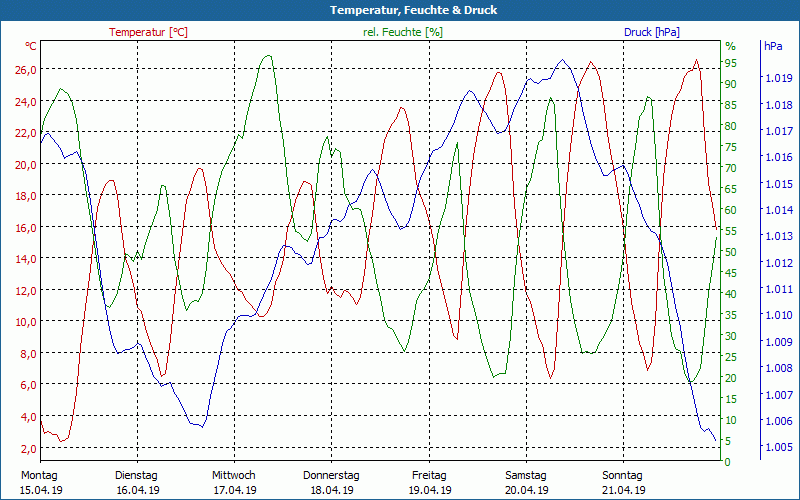Select the blue Druck [hPa] legend label
The width and height of the screenshot is (800, 500).
tap(651, 32)
